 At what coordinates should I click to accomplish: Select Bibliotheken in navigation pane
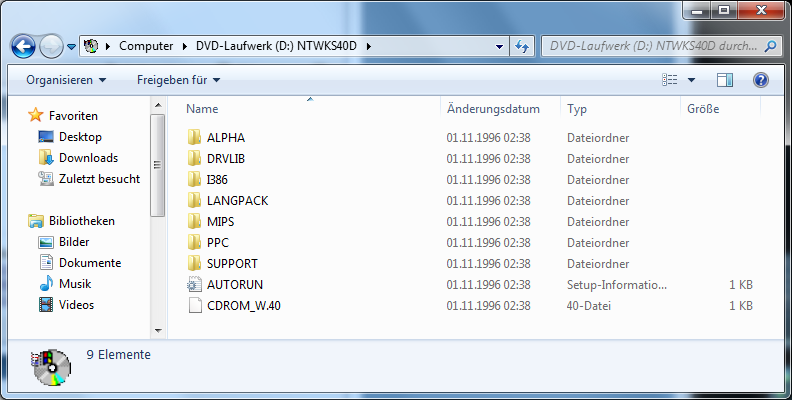[82, 221]
